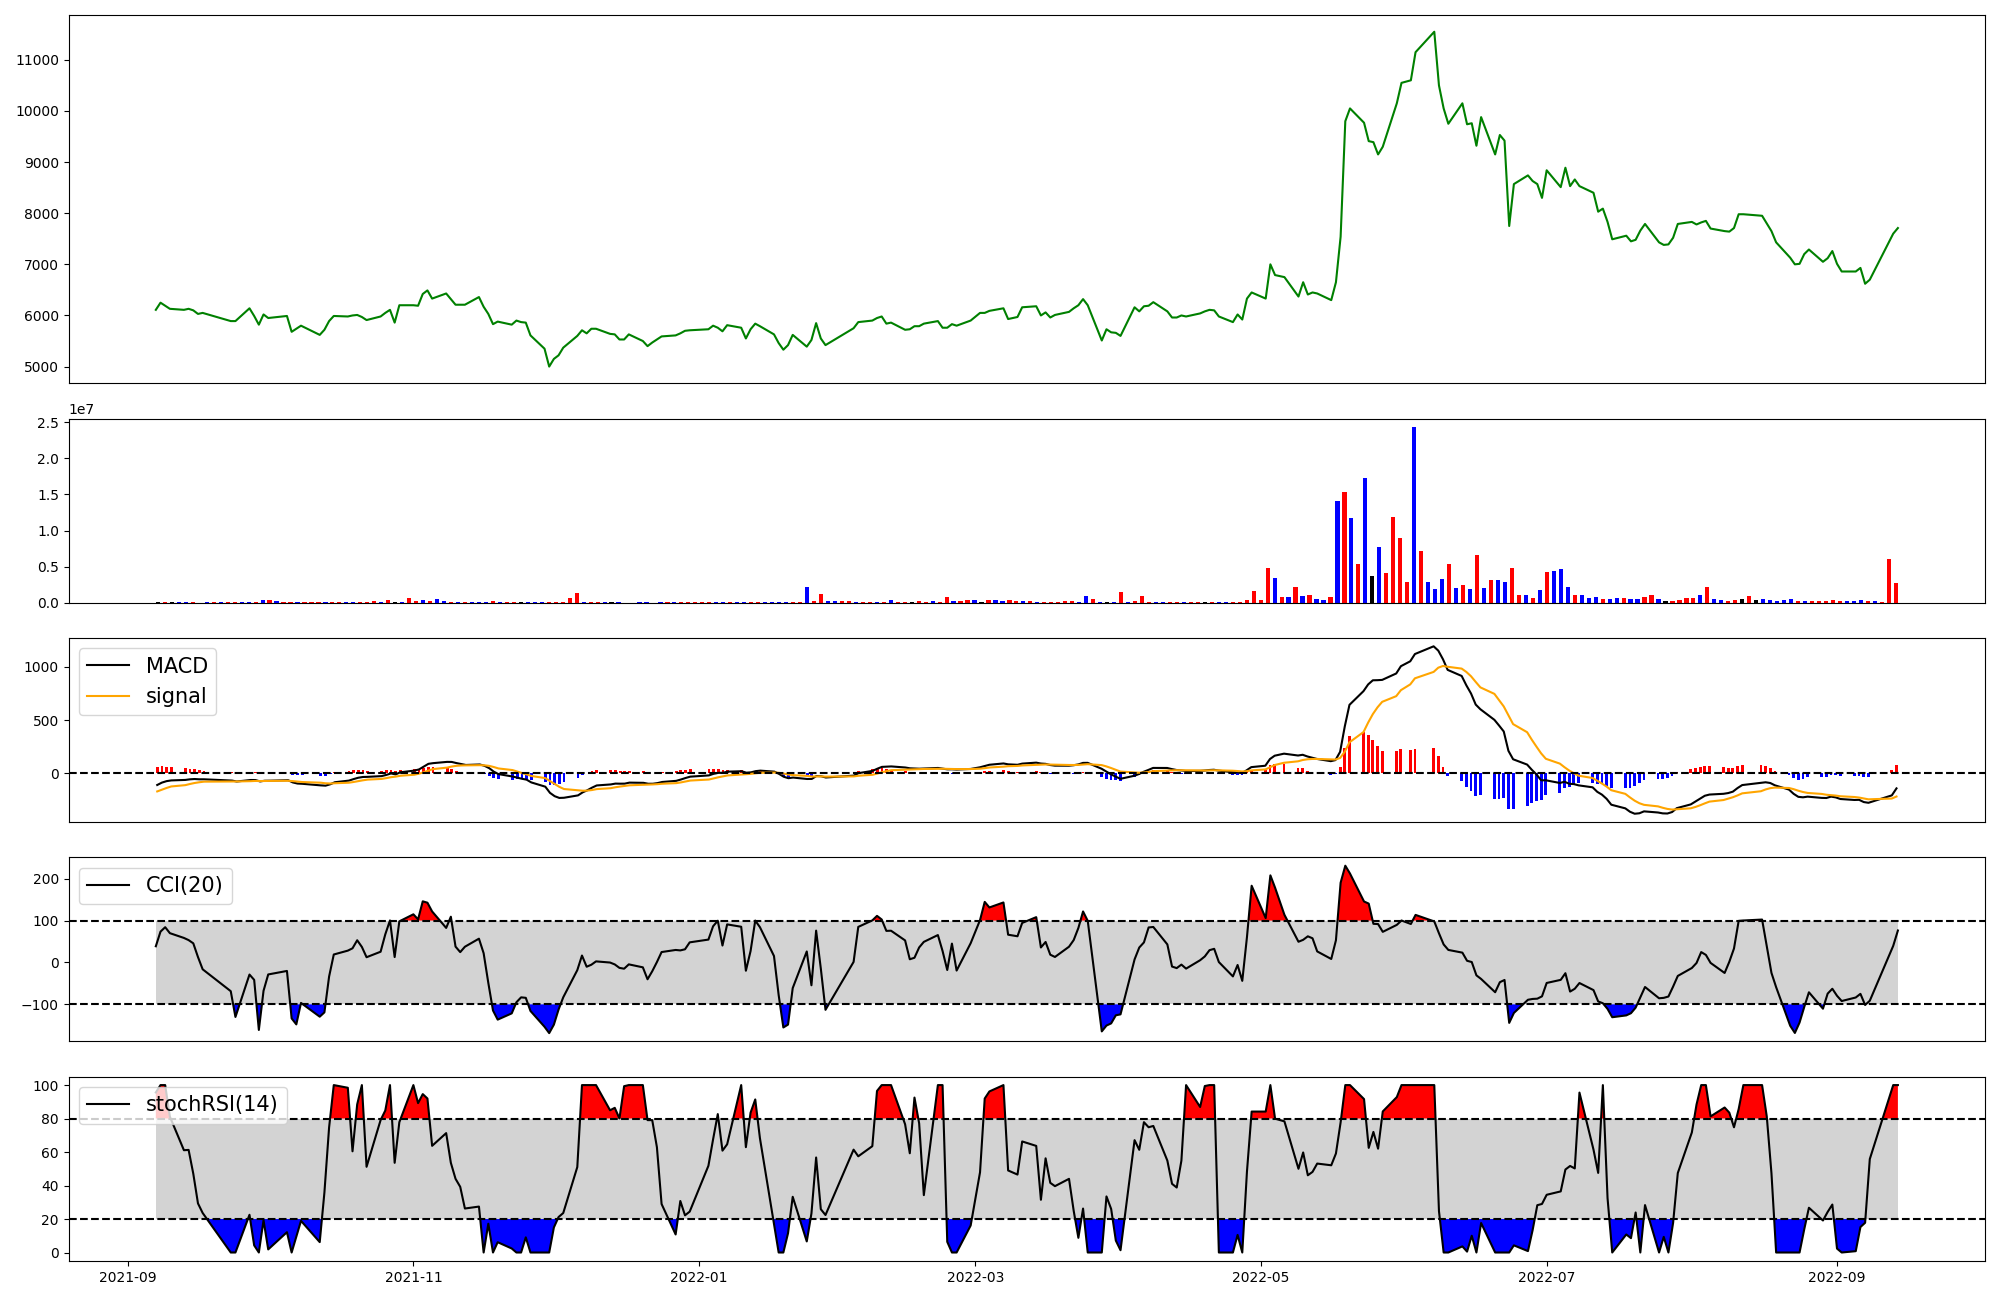2000x1300 pixels.
Task: Click the 2021-09 date tick label
Action: tap(127, 1277)
